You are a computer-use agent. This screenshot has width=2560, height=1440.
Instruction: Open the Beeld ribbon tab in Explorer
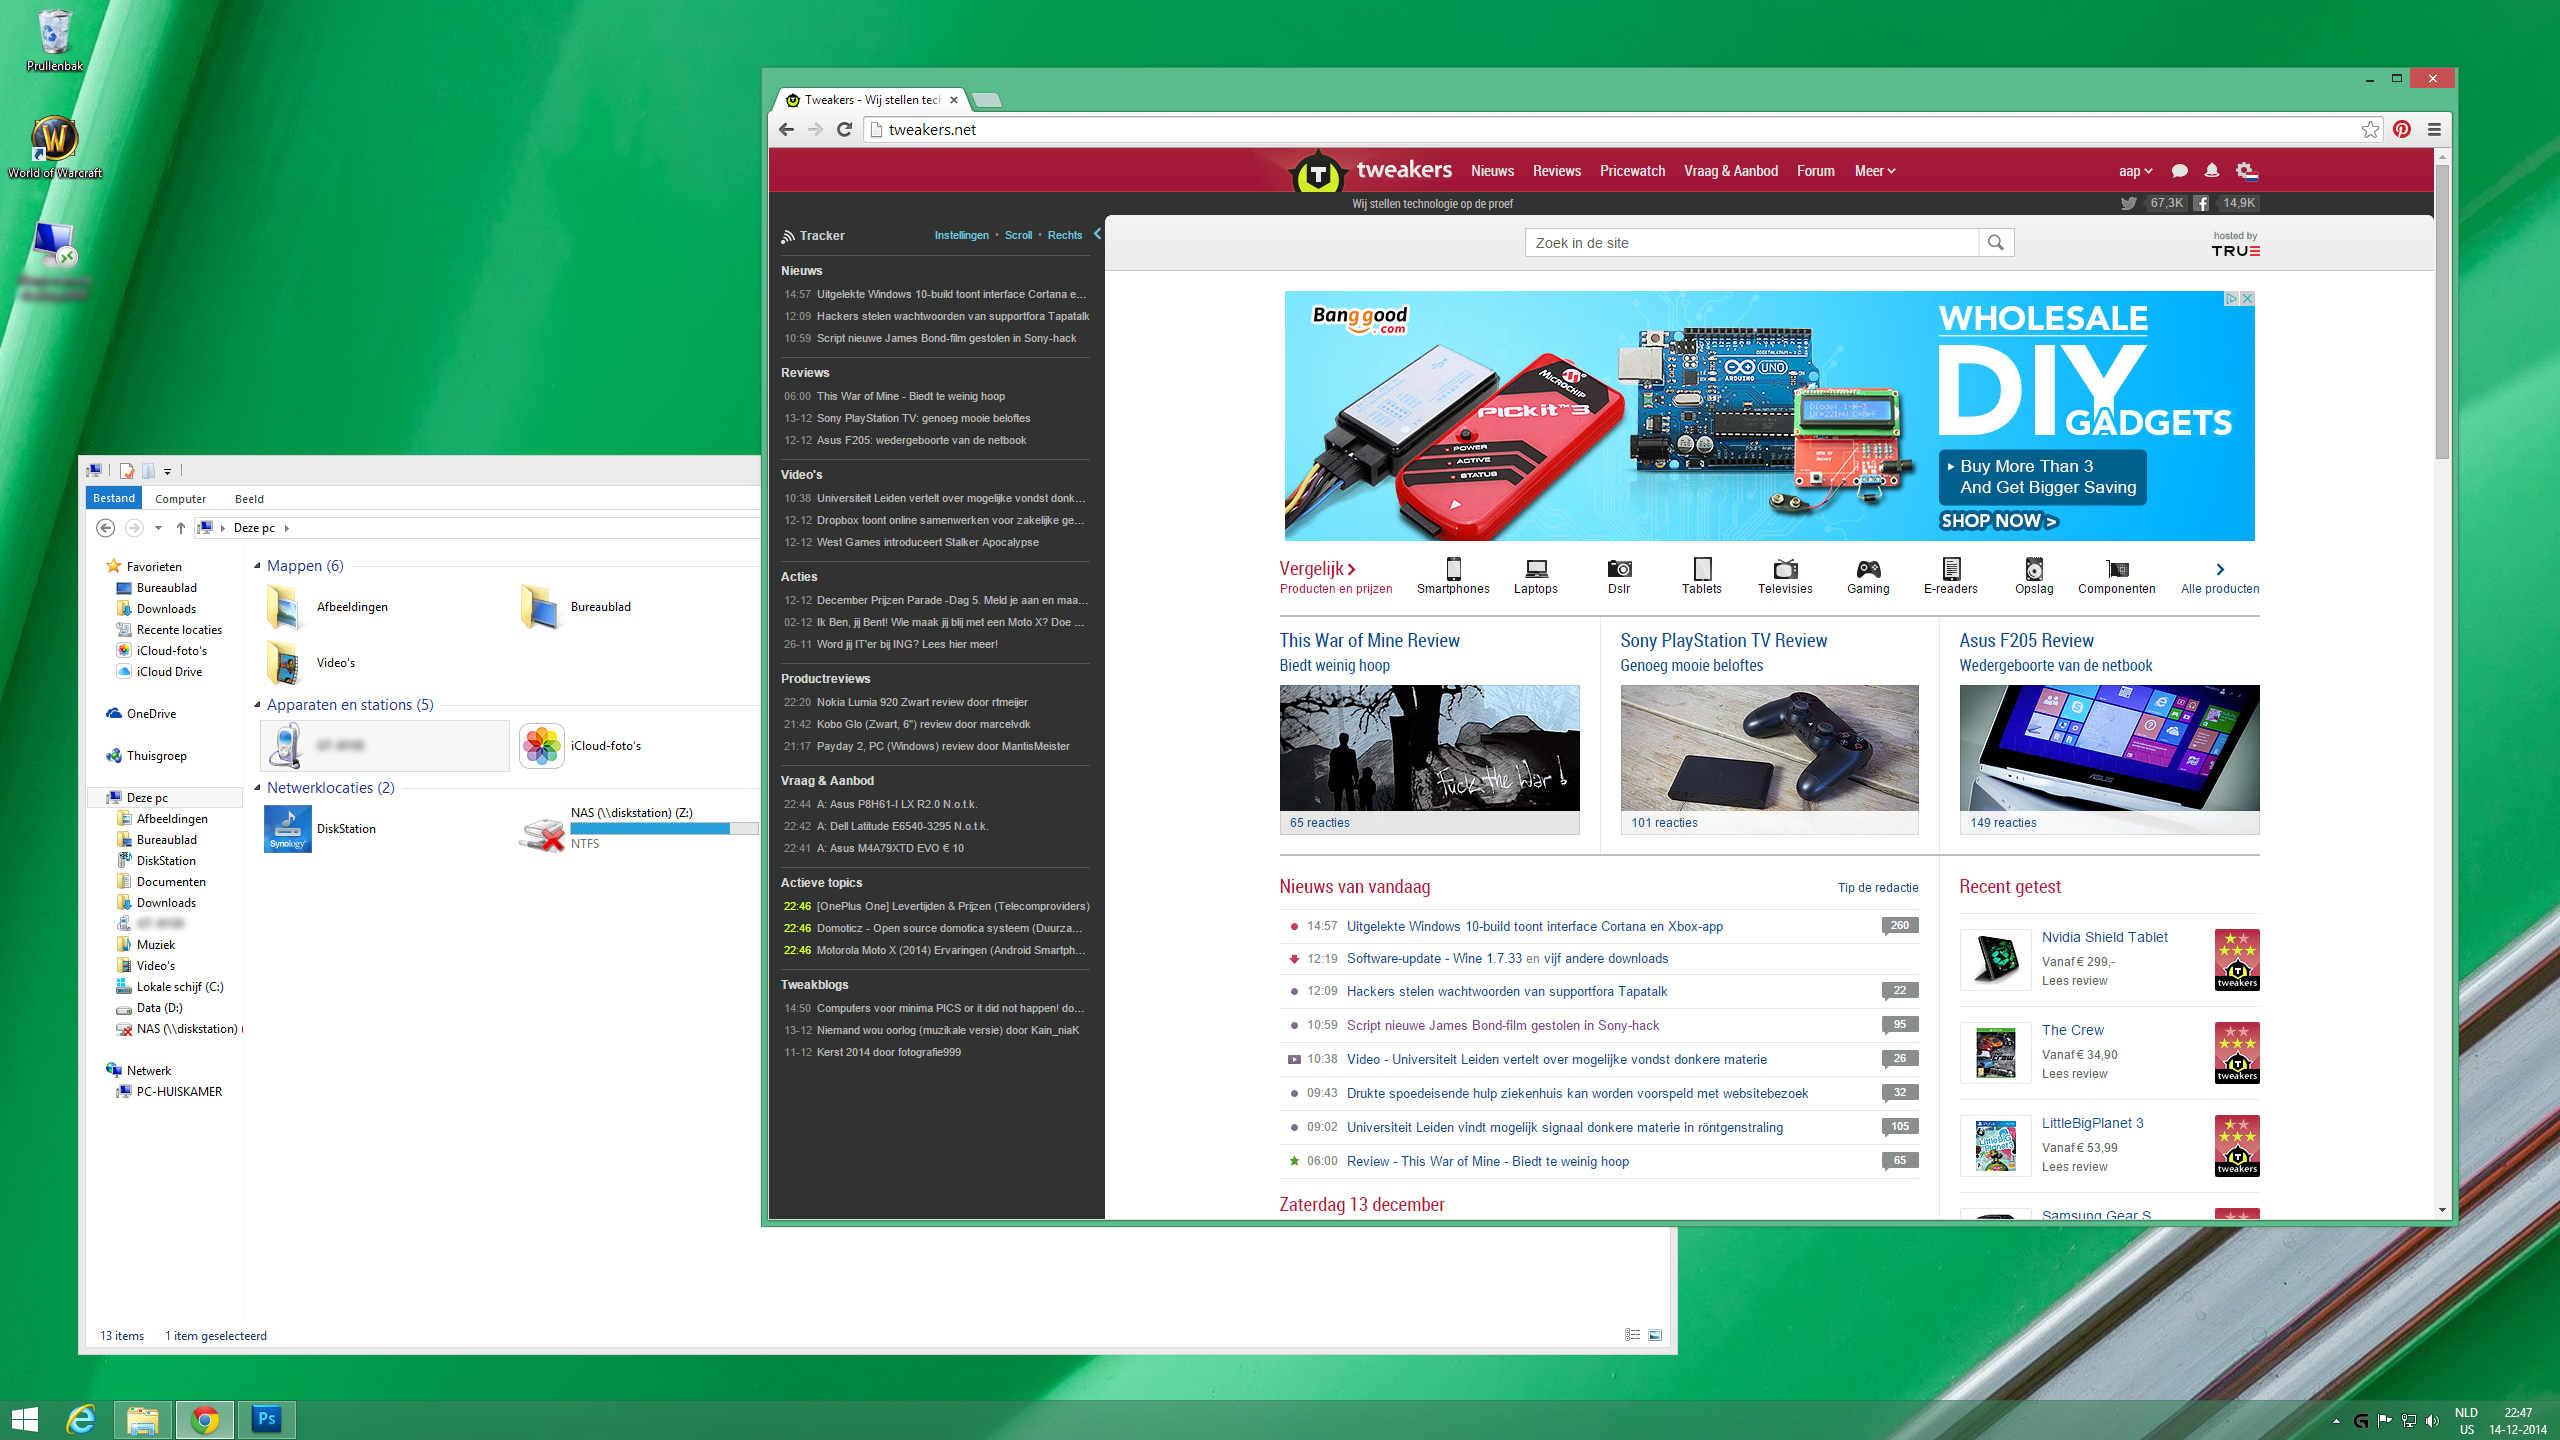click(x=249, y=499)
